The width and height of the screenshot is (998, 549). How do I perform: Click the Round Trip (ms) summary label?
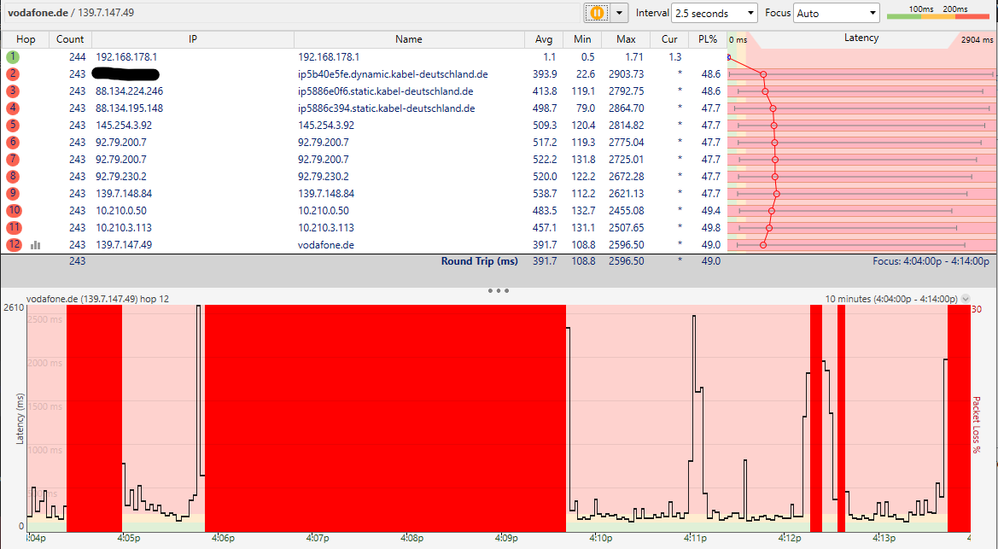[x=479, y=261]
